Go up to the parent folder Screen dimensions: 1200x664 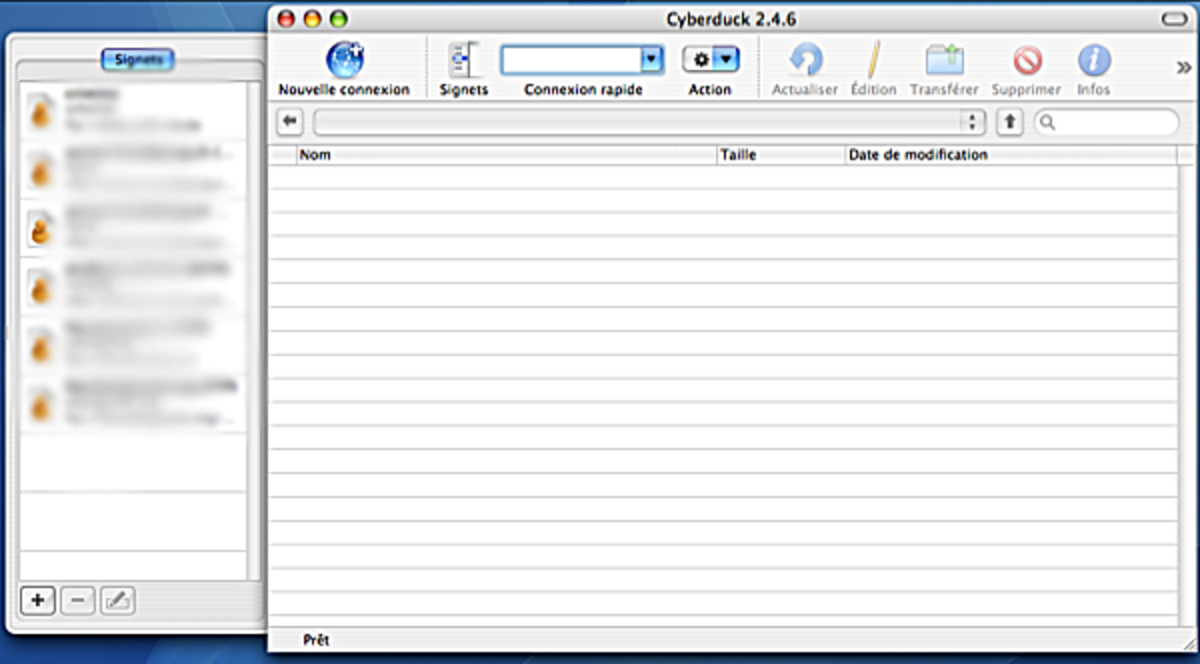[1010, 122]
